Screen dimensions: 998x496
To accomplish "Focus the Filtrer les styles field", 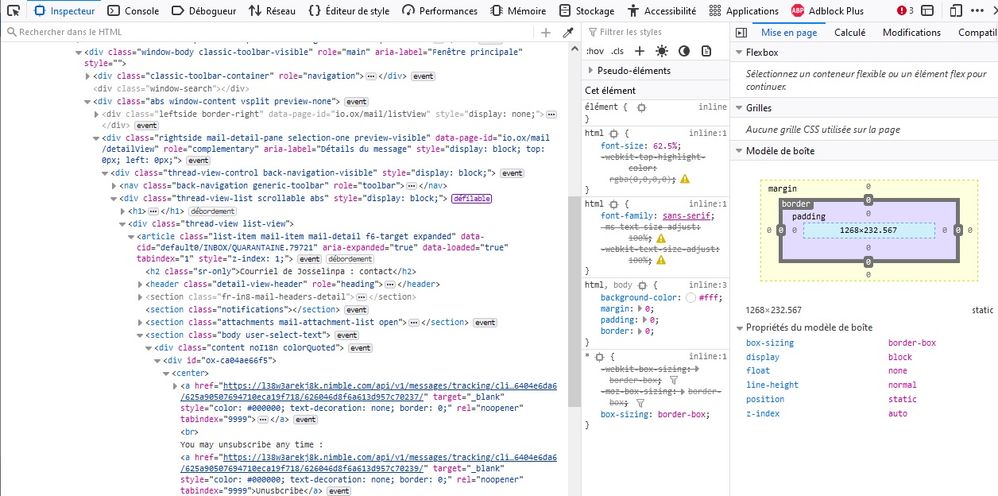I will click(x=656, y=32).
